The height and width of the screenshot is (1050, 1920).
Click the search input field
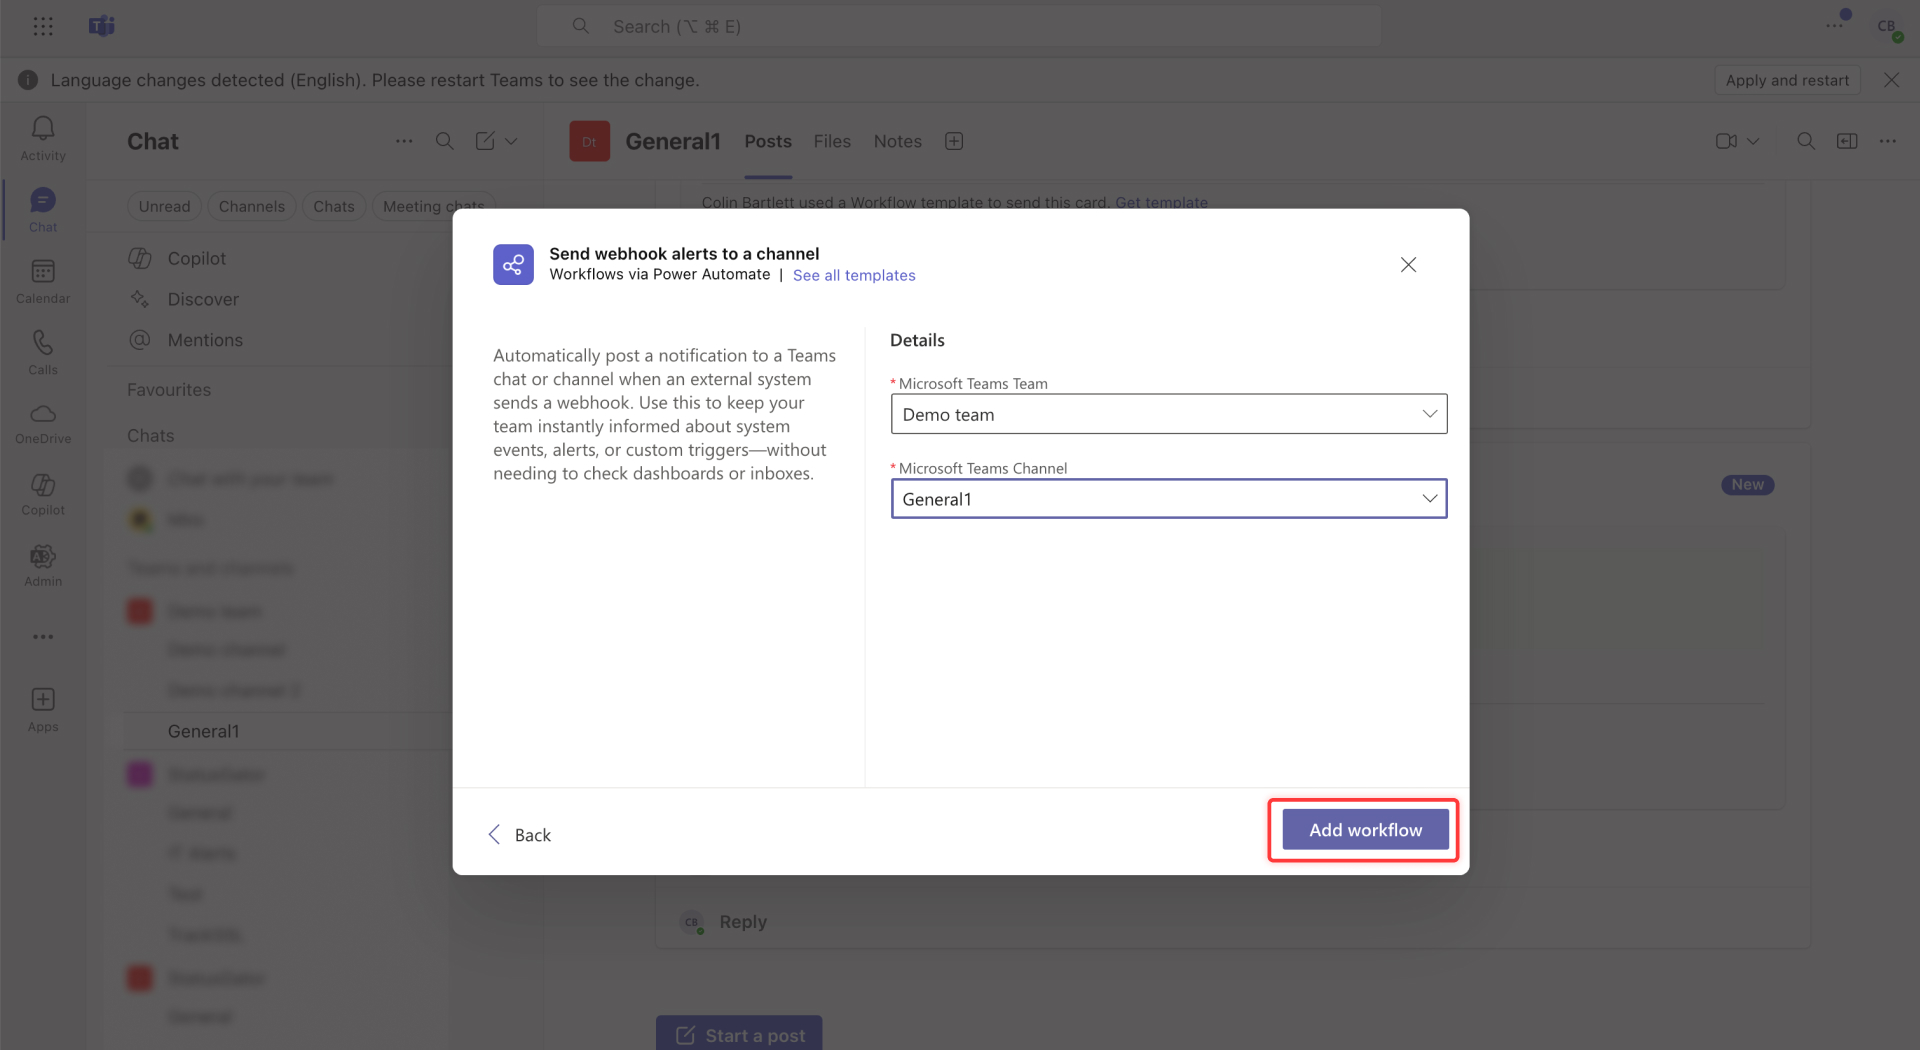[x=960, y=26]
